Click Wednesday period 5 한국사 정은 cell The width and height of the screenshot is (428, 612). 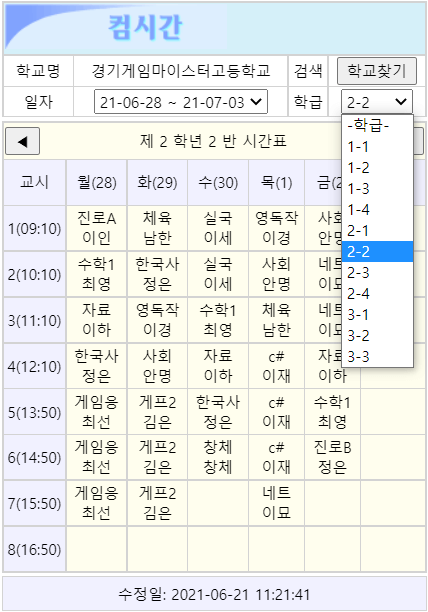(218, 412)
